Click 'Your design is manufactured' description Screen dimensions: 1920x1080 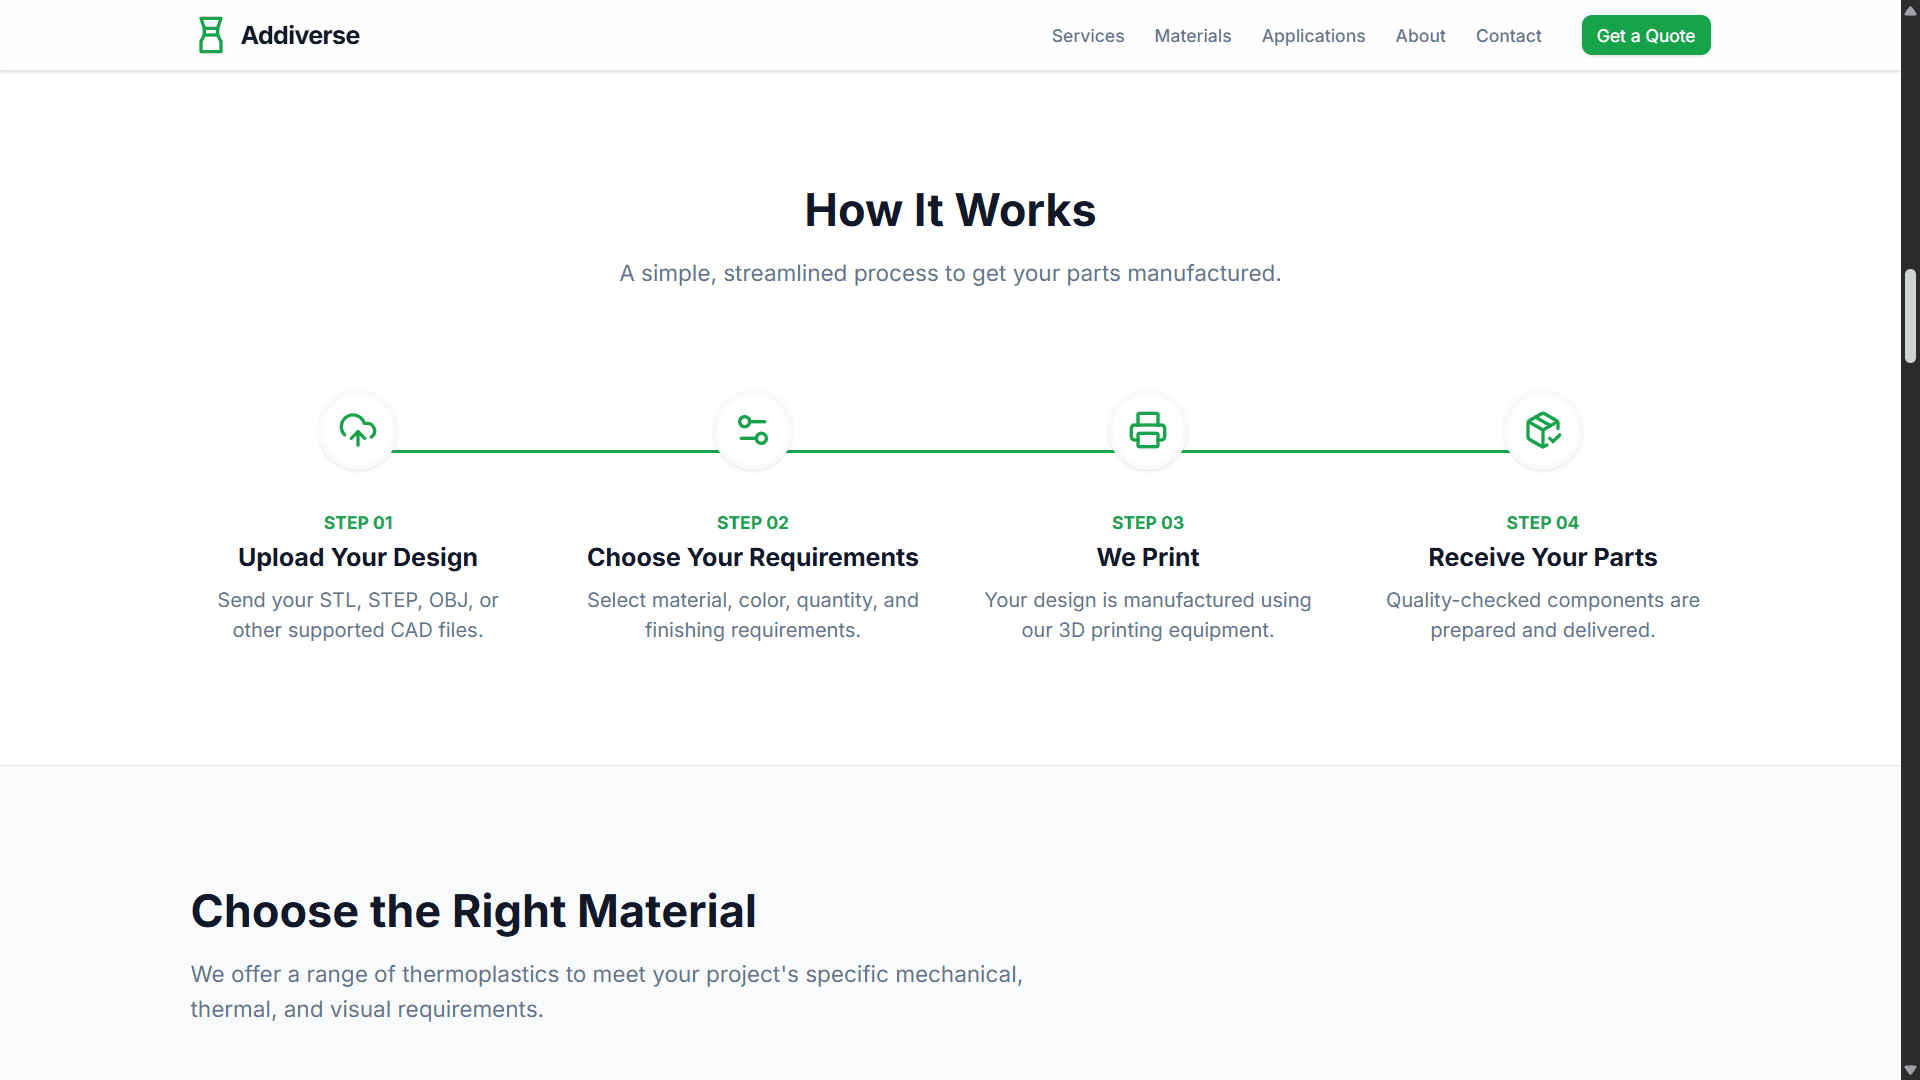pos(1148,615)
